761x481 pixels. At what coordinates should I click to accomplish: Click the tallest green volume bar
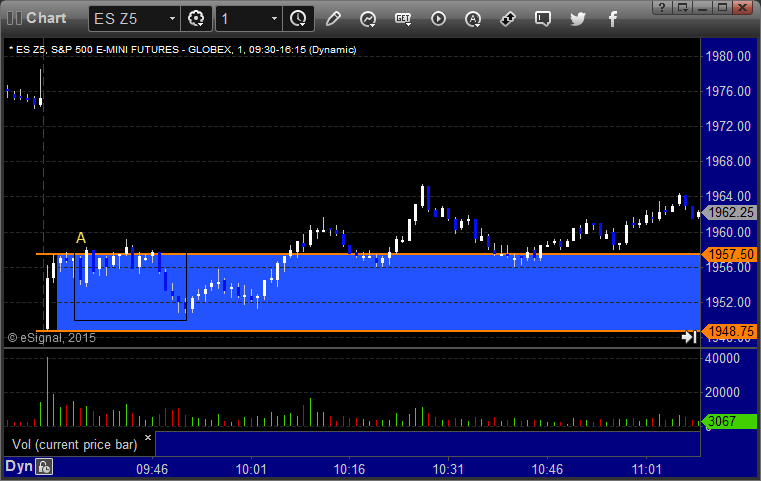pos(48,392)
